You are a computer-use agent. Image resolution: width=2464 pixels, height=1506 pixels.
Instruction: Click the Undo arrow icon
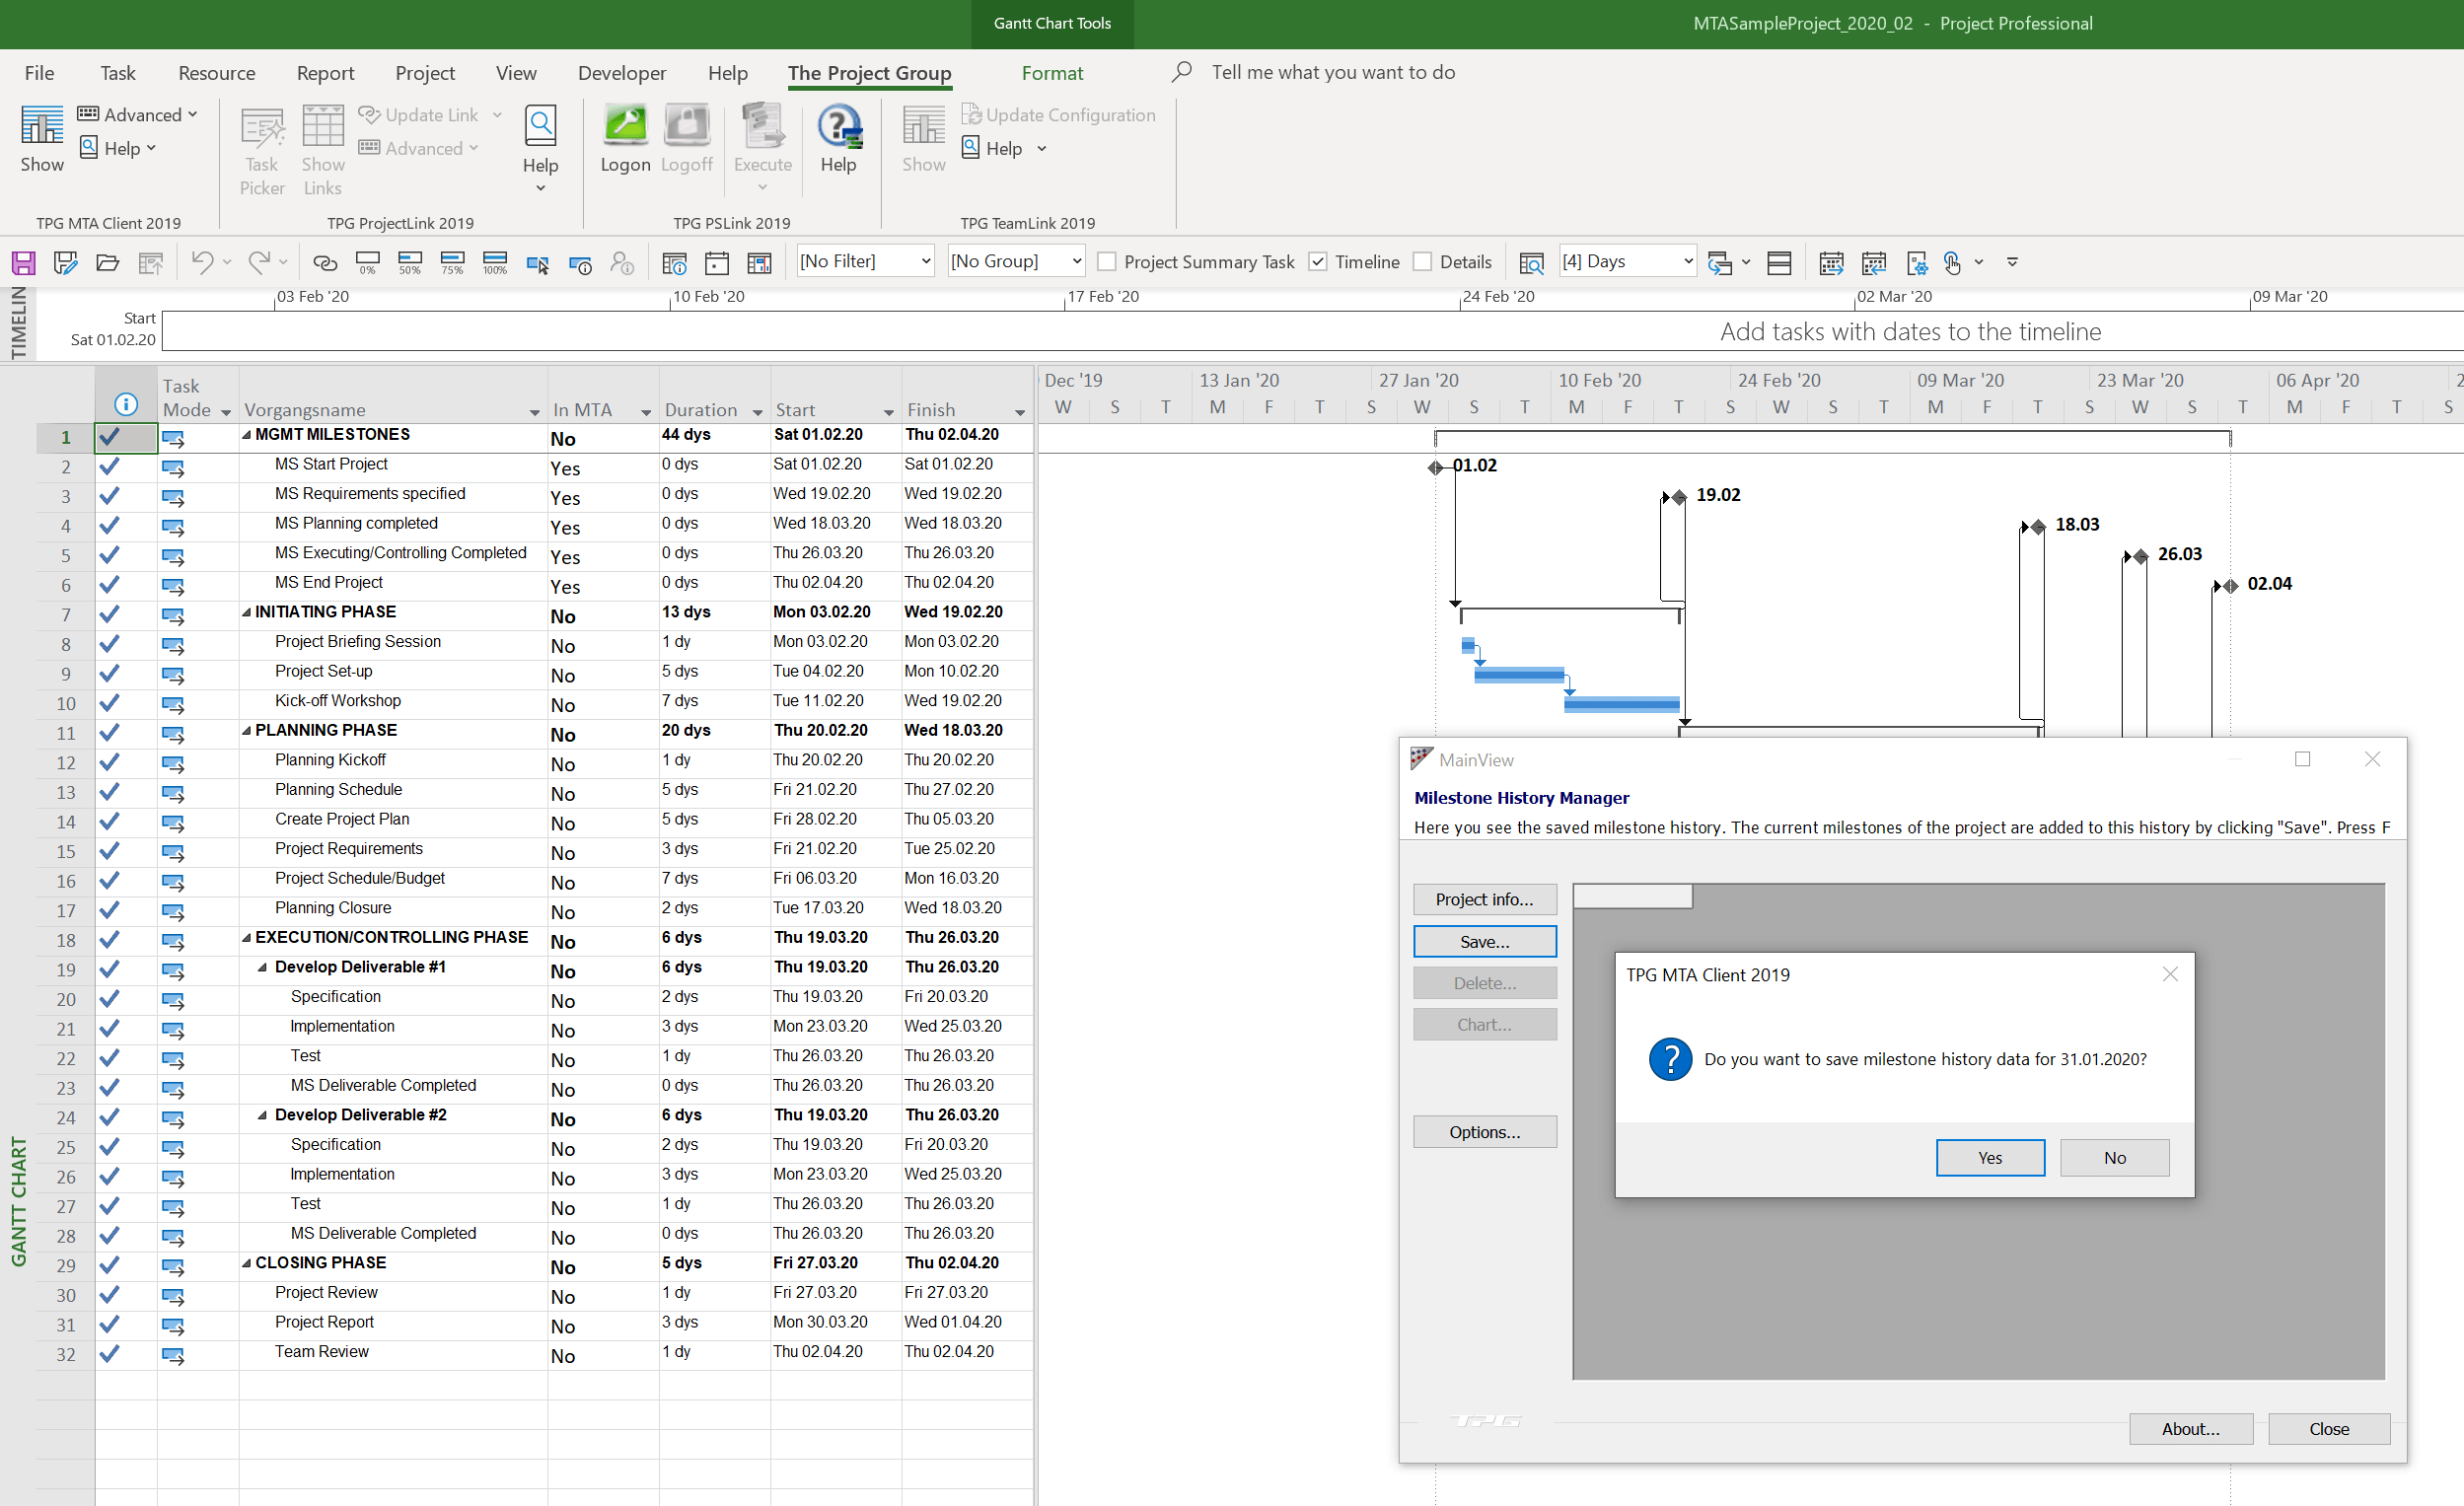pos(202,262)
